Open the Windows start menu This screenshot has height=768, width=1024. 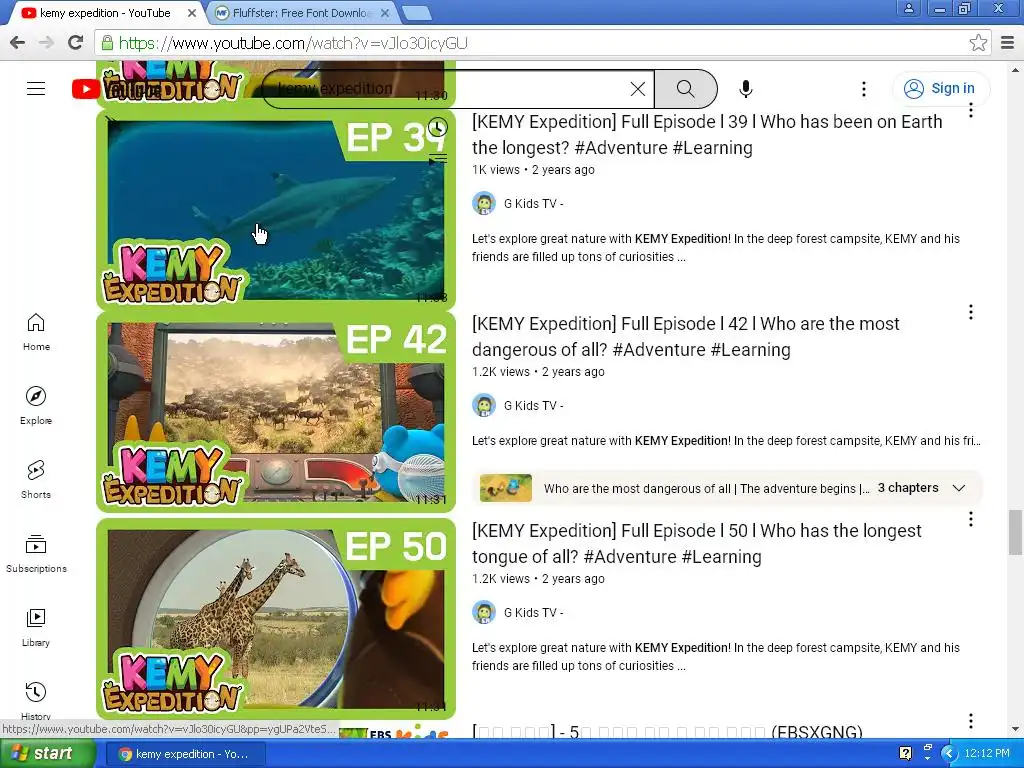coord(47,754)
